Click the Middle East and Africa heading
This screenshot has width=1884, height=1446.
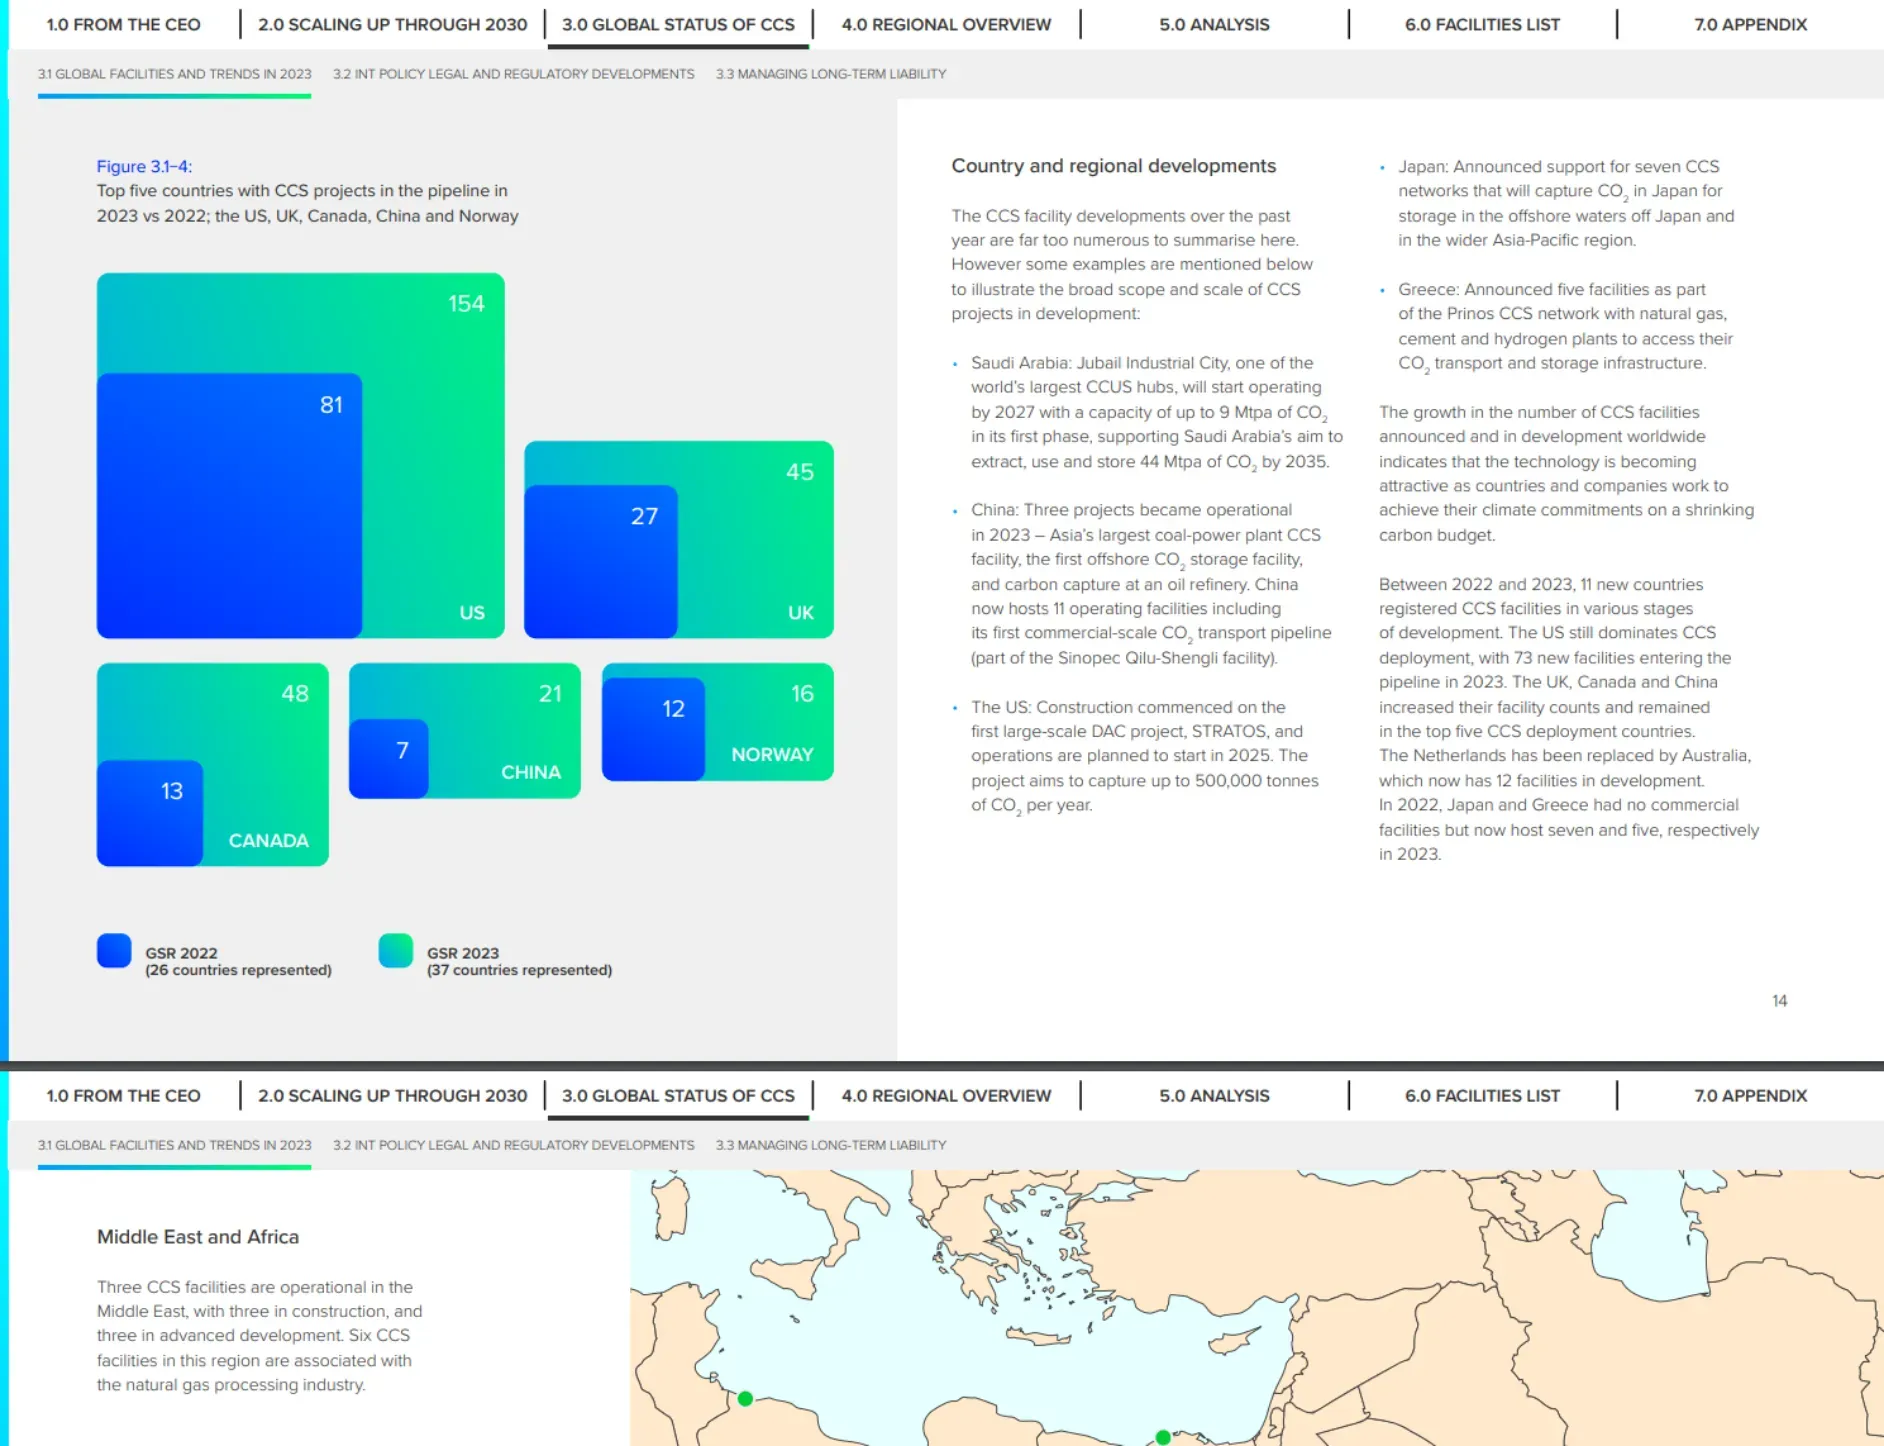coord(198,1237)
